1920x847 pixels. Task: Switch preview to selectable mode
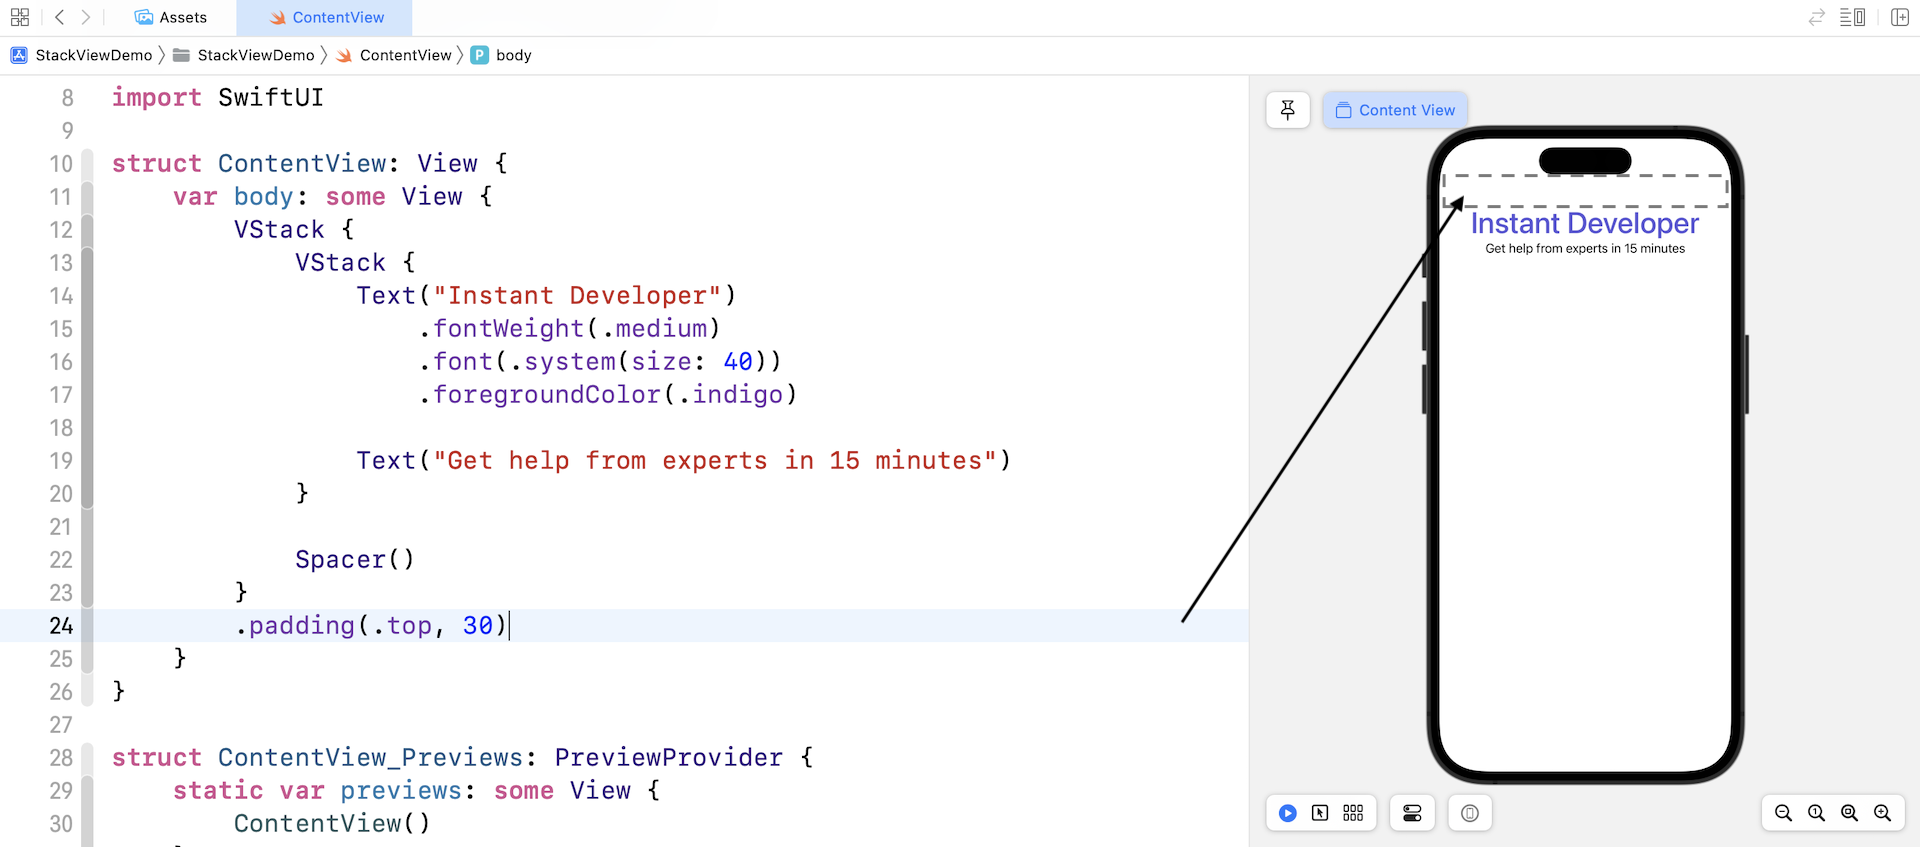tap(1320, 813)
